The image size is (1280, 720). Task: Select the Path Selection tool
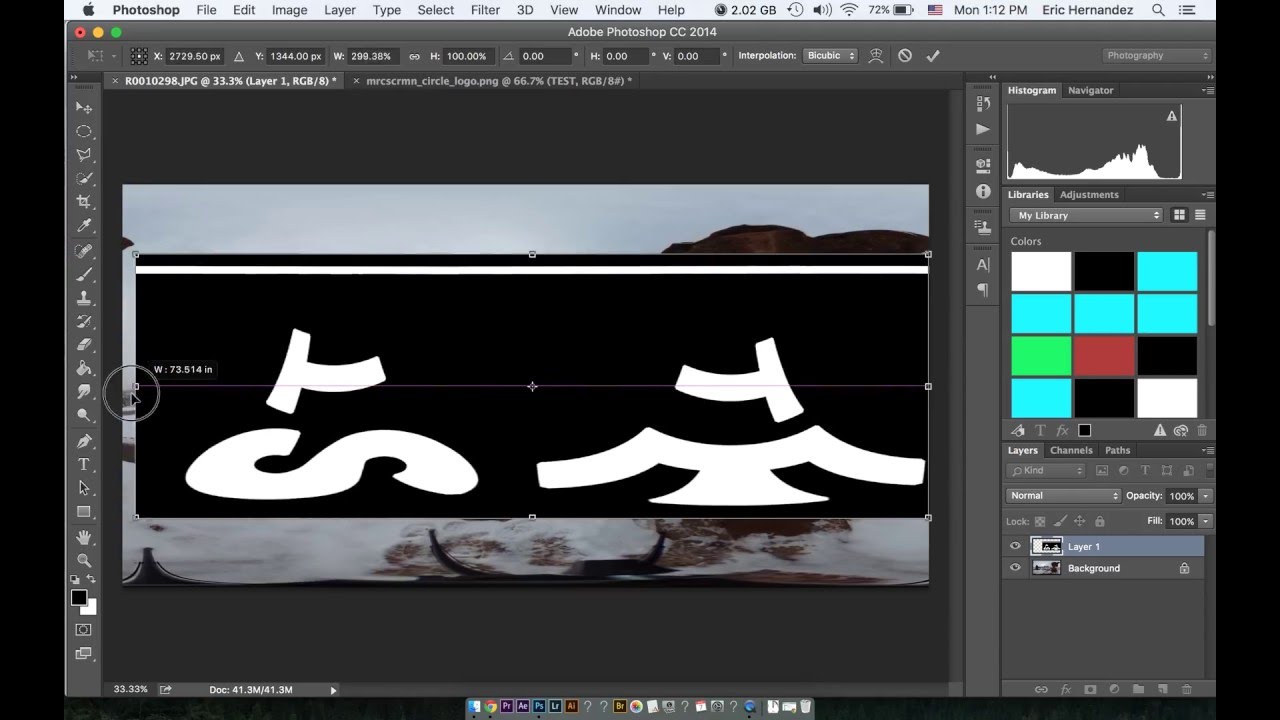[84, 489]
